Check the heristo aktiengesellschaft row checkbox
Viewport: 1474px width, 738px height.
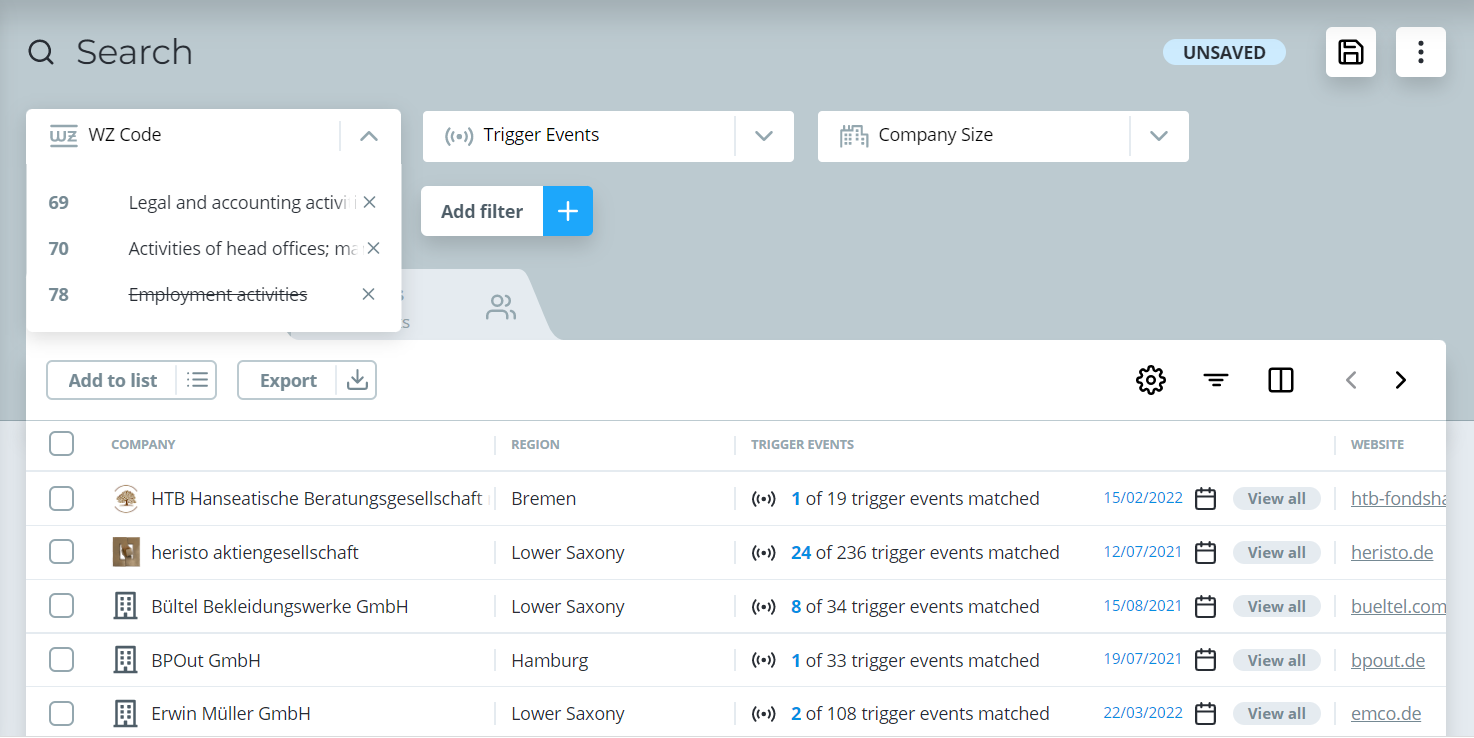(62, 552)
